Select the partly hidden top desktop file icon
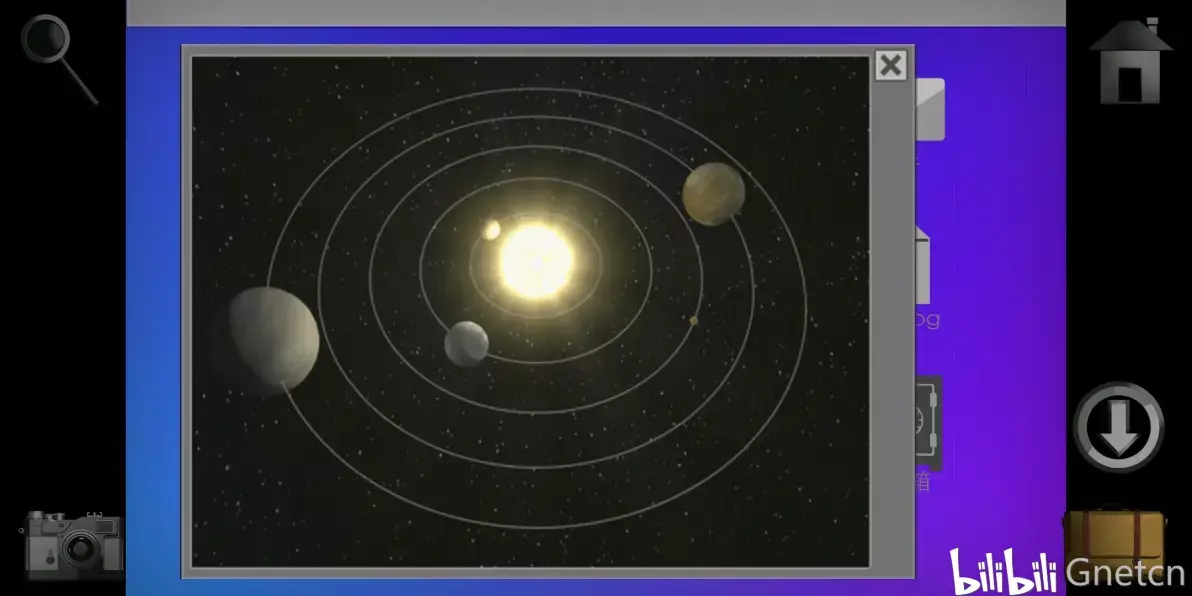 click(930, 109)
